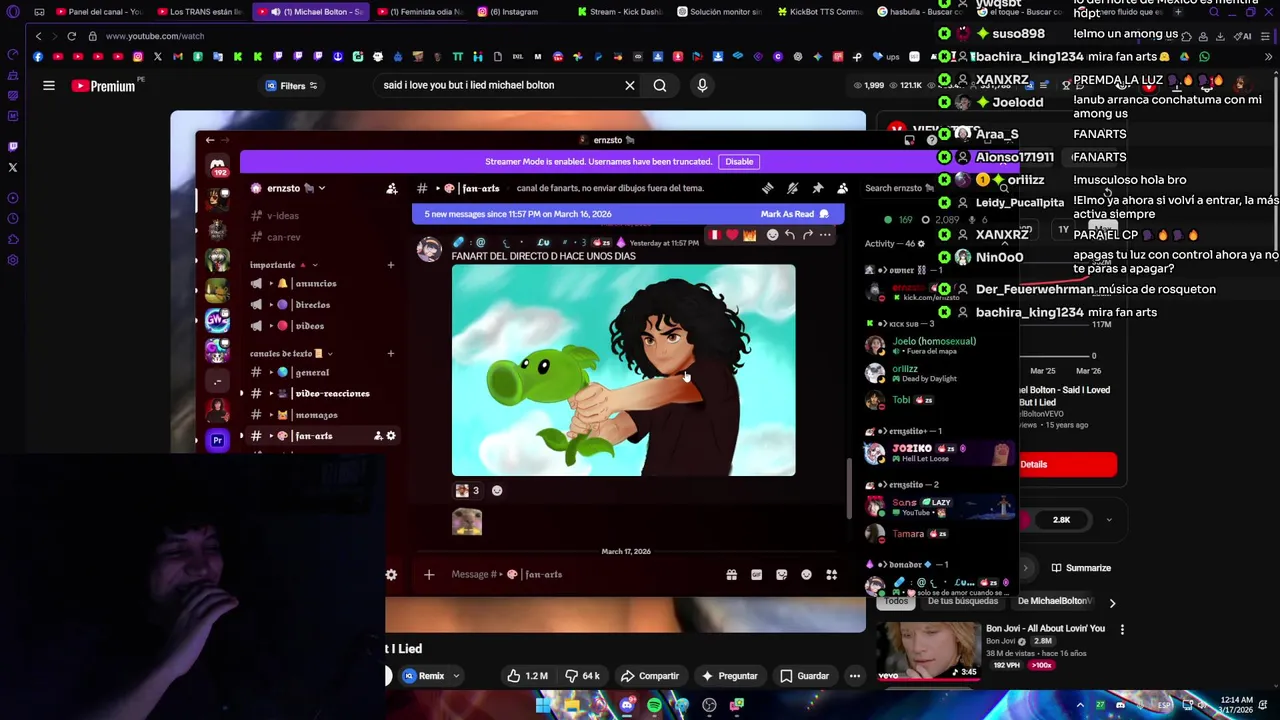Go back in the browser history
The height and width of the screenshot is (720, 1280).
(38, 36)
